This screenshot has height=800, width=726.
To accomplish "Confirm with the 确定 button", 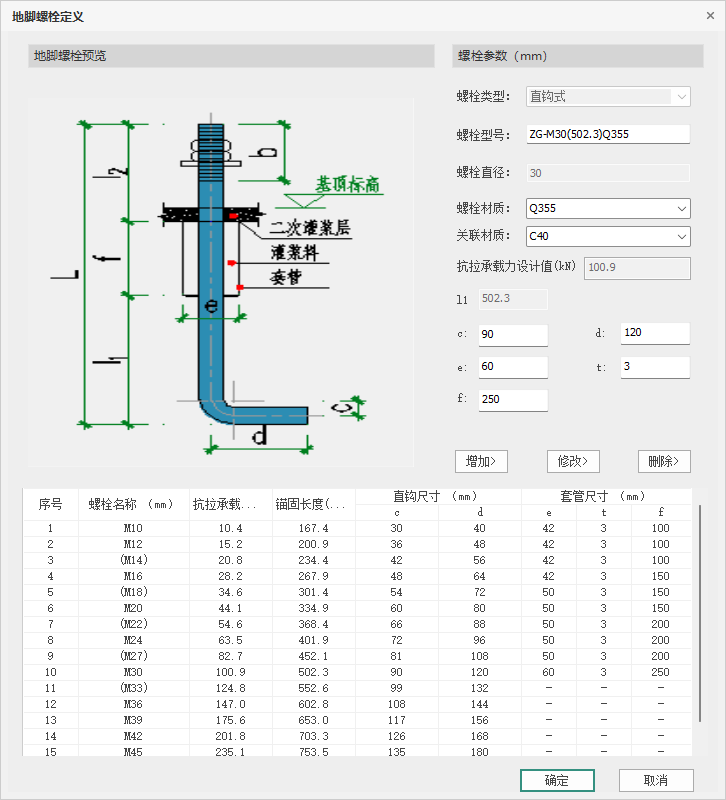I will (x=557, y=780).
